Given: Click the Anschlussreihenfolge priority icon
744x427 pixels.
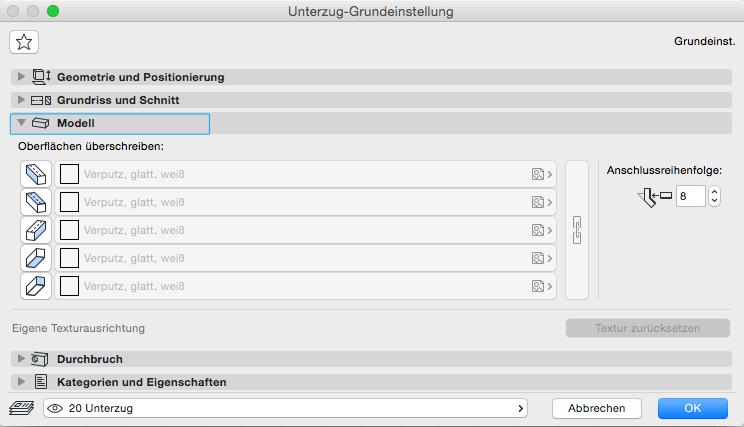Looking at the screenshot, I should click(x=654, y=196).
